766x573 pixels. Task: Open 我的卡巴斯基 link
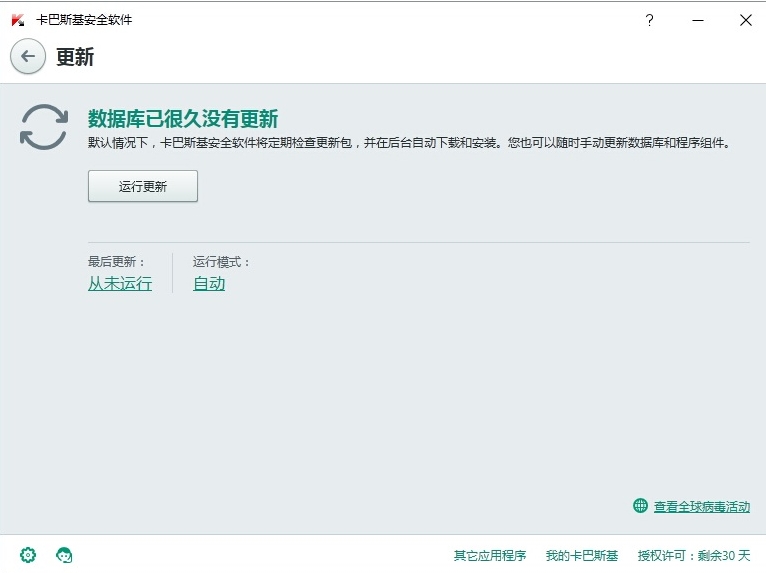(582, 555)
